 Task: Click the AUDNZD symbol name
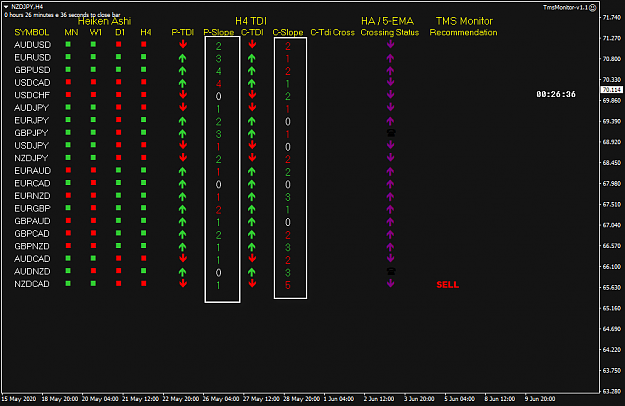32,271
